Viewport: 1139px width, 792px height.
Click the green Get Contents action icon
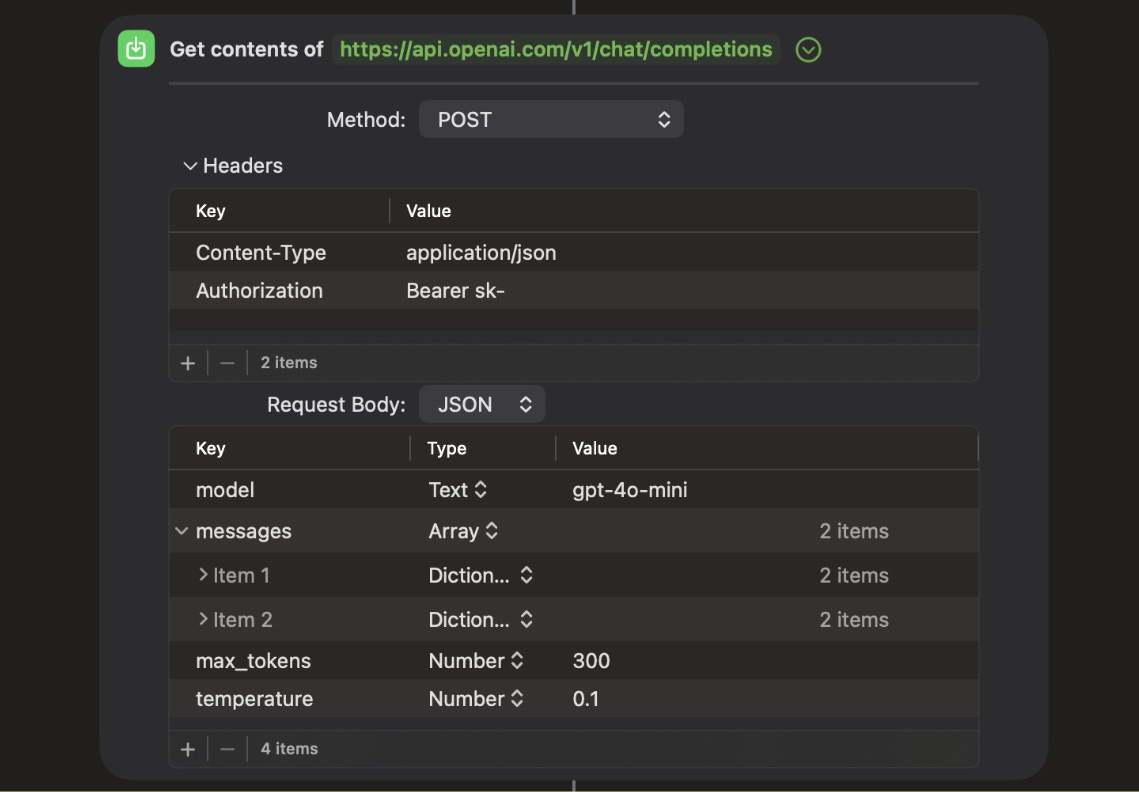click(136, 49)
